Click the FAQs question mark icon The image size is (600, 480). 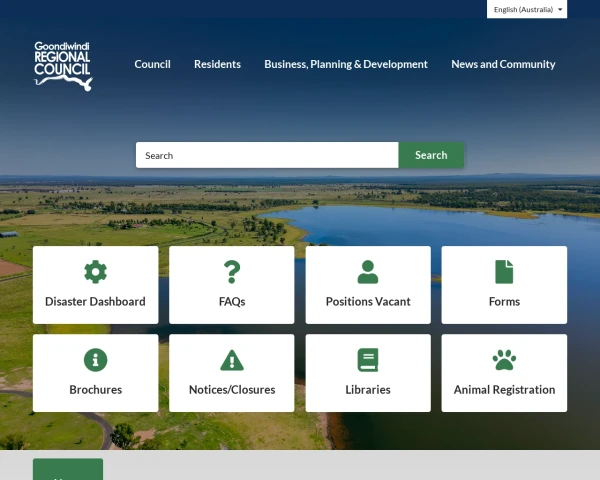coord(232,272)
